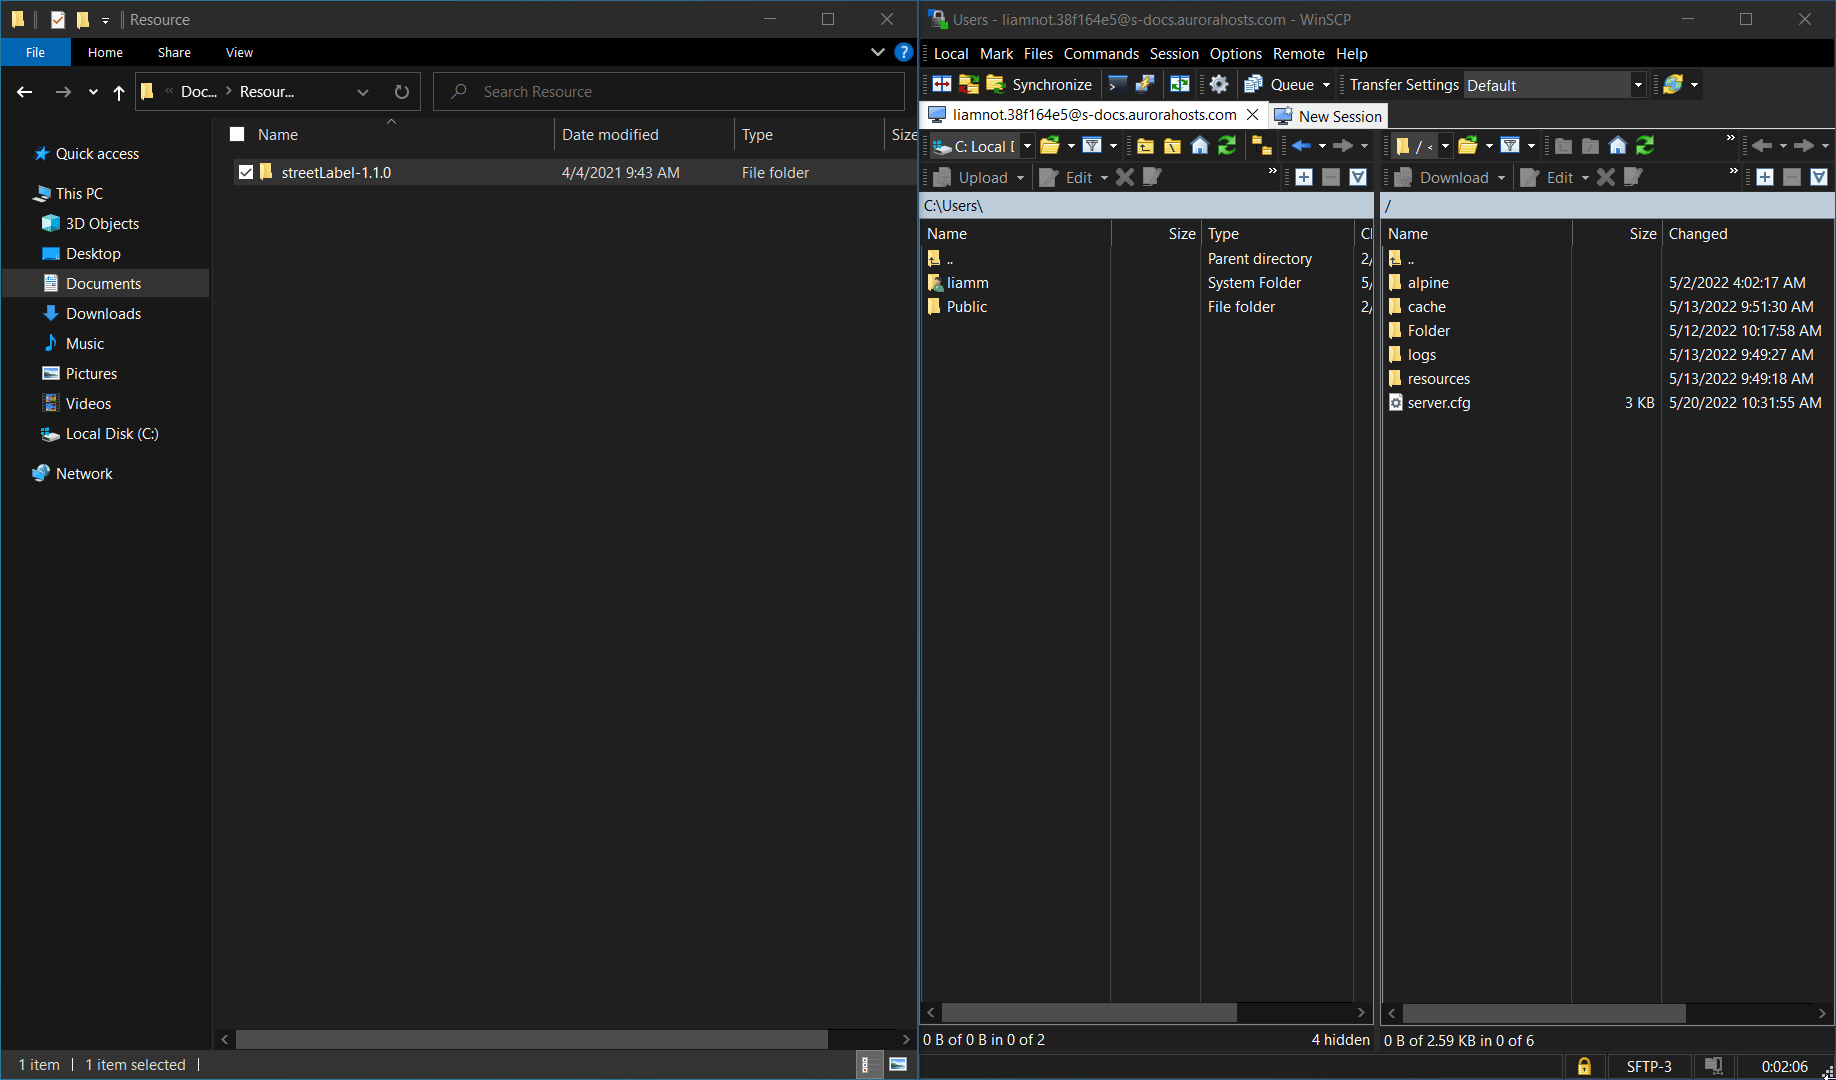Switch to large icons view in Explorer
Screen dimensions: 1836x1080
pyautogui.click(x=898, y=1065)
